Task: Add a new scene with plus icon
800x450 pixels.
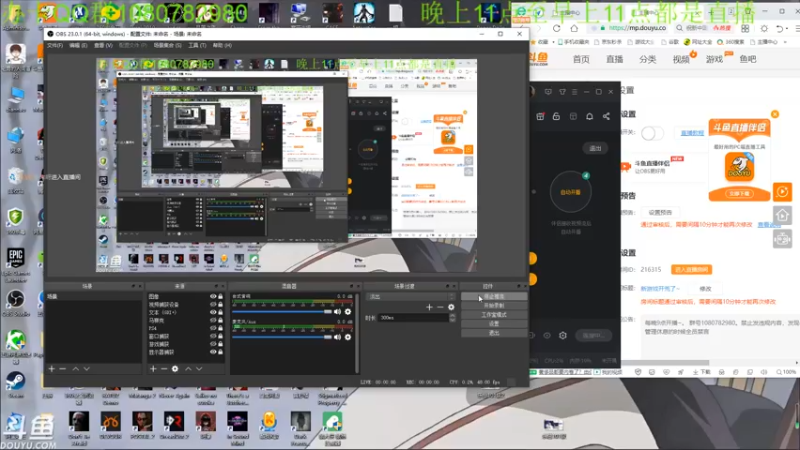Action: point(52,368)
